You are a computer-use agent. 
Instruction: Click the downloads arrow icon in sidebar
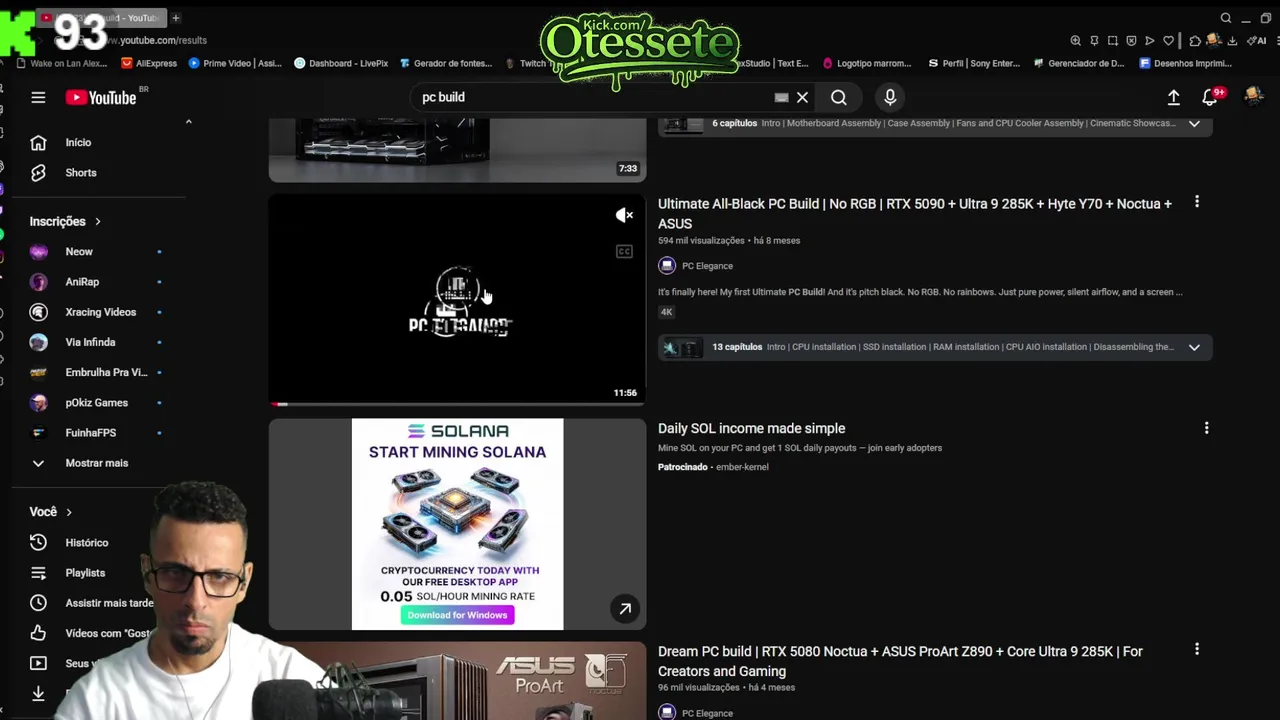[x=38, y=693]
